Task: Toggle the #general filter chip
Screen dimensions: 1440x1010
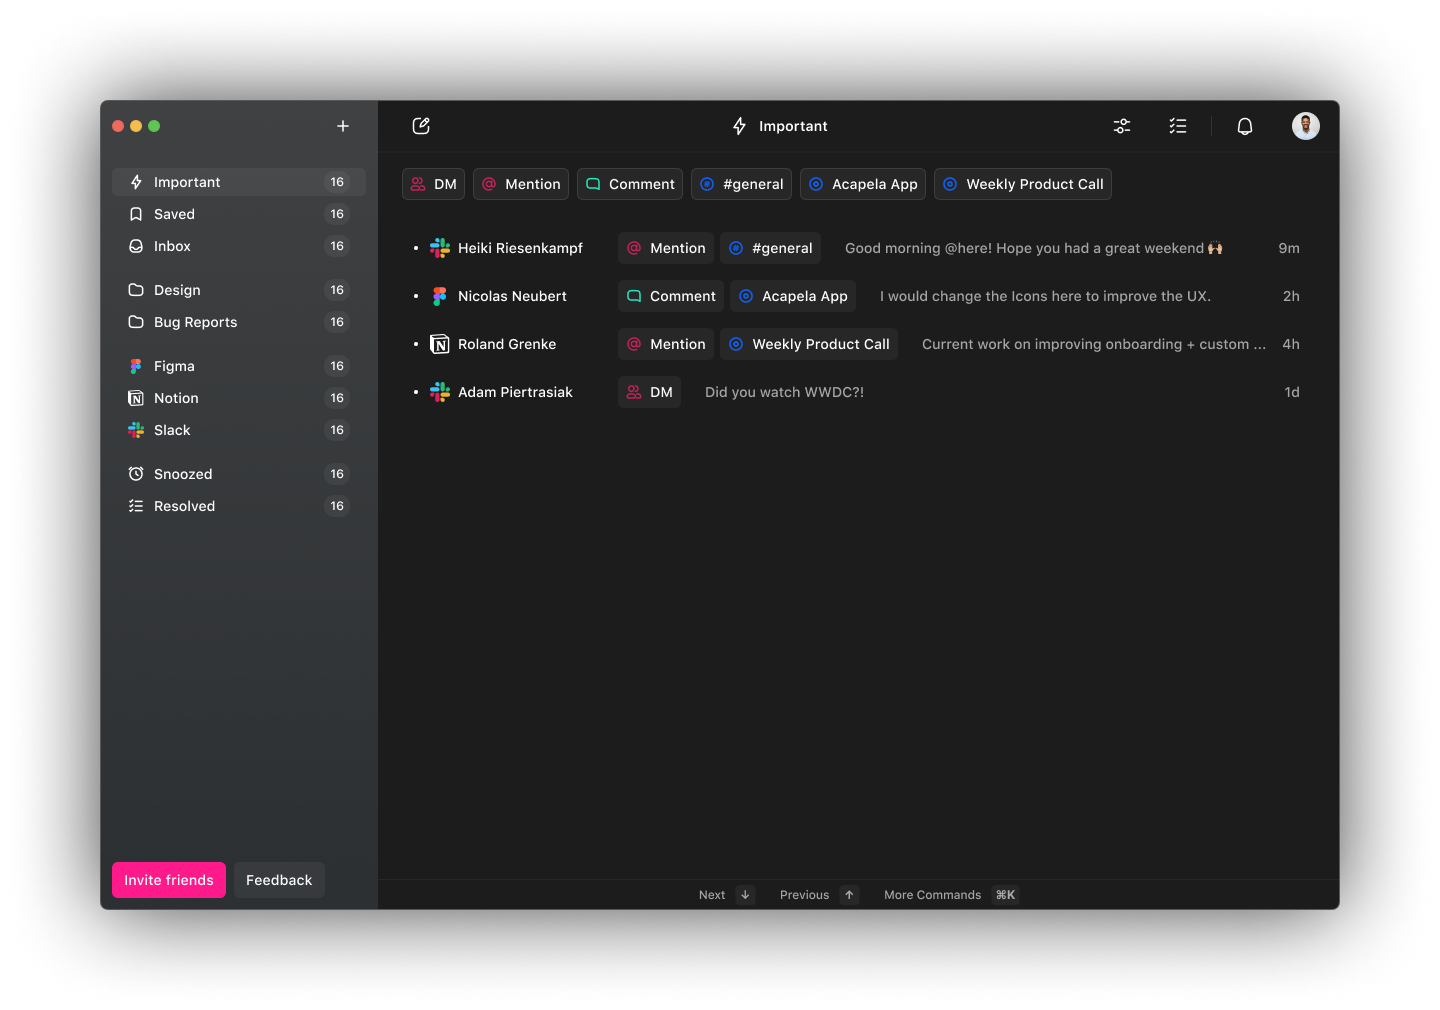Action: (x=741, y=184)
